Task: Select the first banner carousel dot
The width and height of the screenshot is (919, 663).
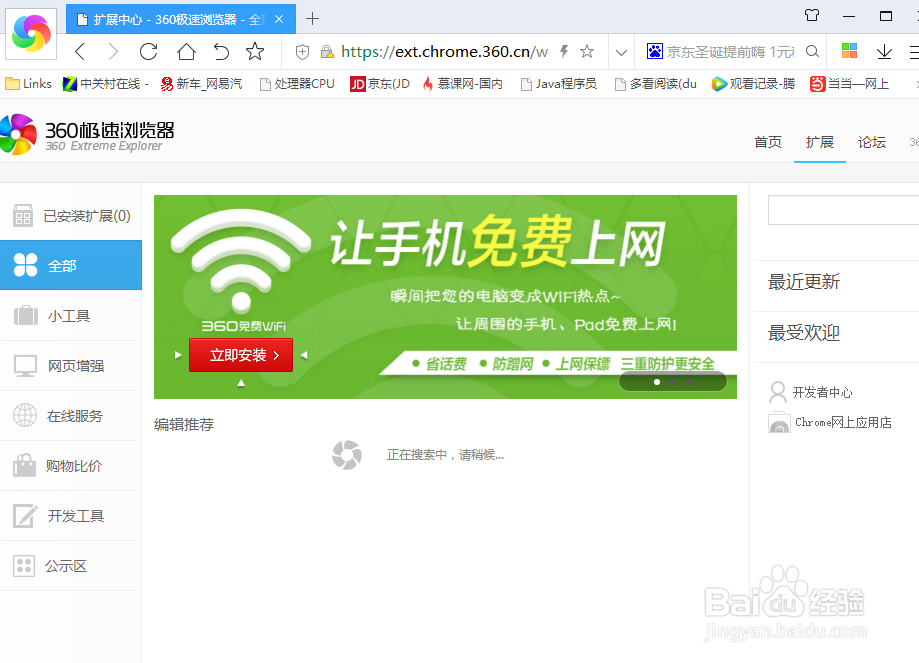Action: pos(657,382)
